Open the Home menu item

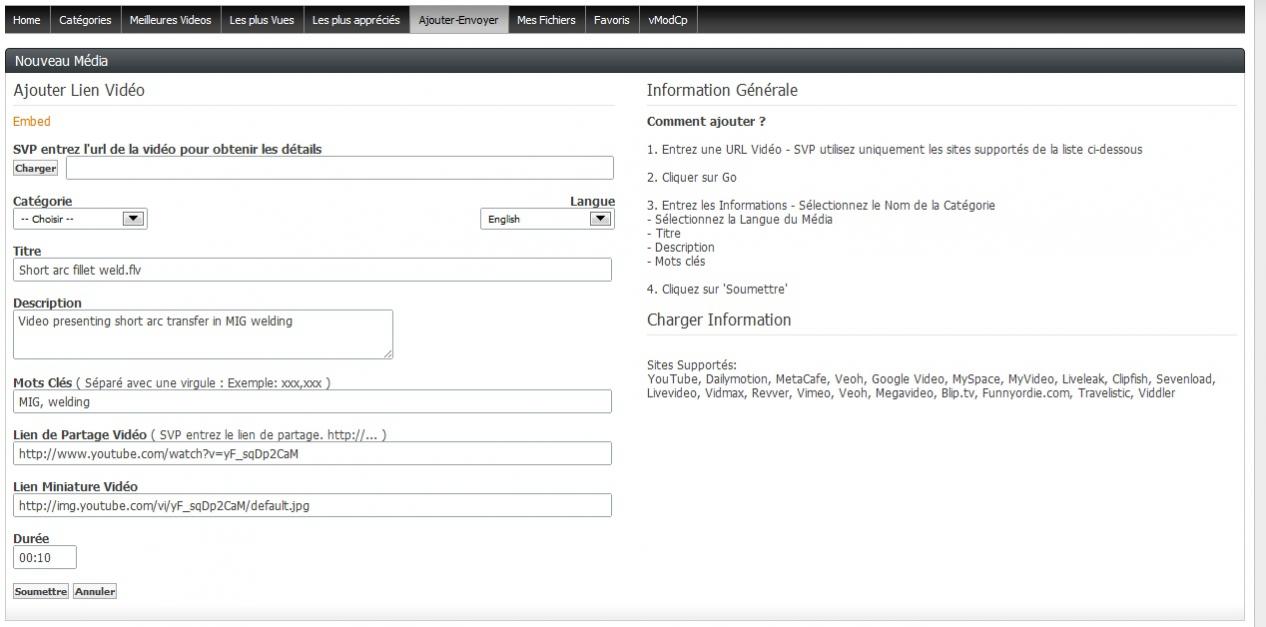[27, 20]
